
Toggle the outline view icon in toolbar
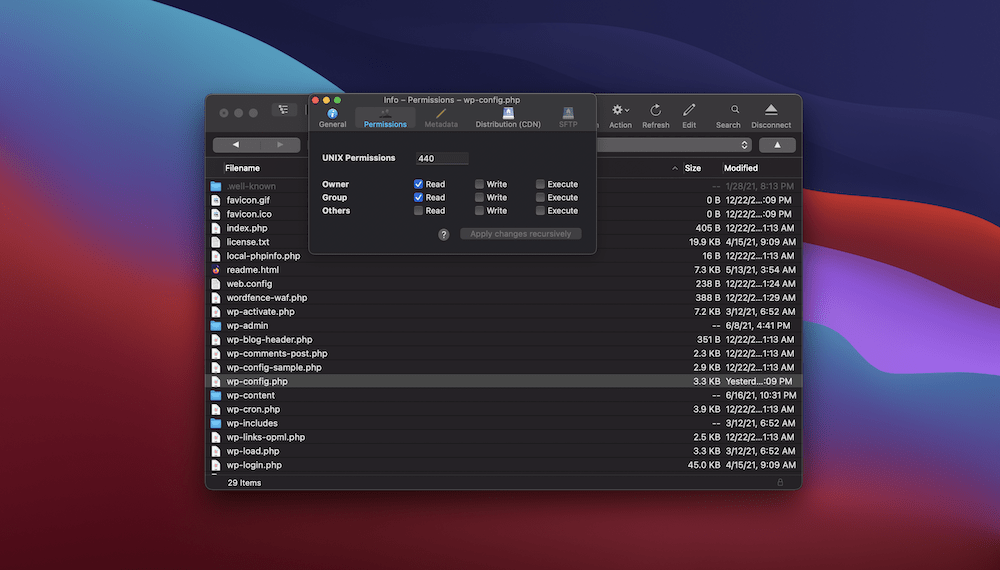[x=283, y=110]
